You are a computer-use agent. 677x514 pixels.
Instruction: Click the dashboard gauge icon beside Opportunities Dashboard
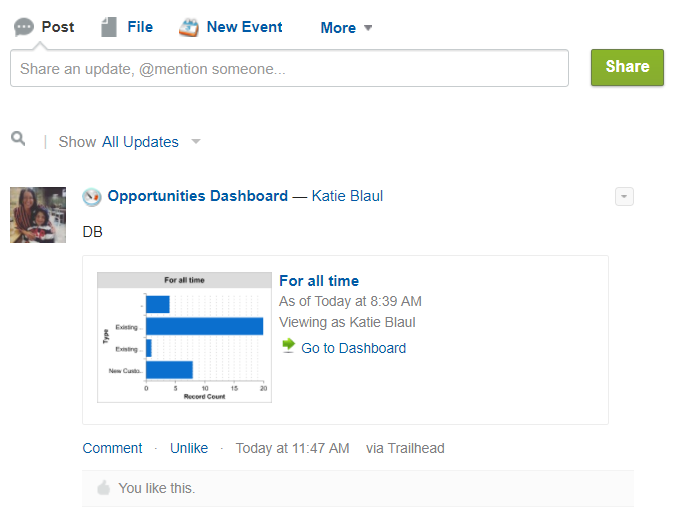point(92,197)
